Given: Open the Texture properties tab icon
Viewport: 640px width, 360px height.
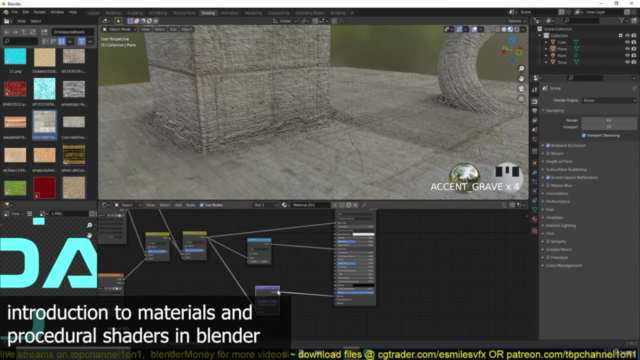Looking at the screenshot, I should 535,231.
